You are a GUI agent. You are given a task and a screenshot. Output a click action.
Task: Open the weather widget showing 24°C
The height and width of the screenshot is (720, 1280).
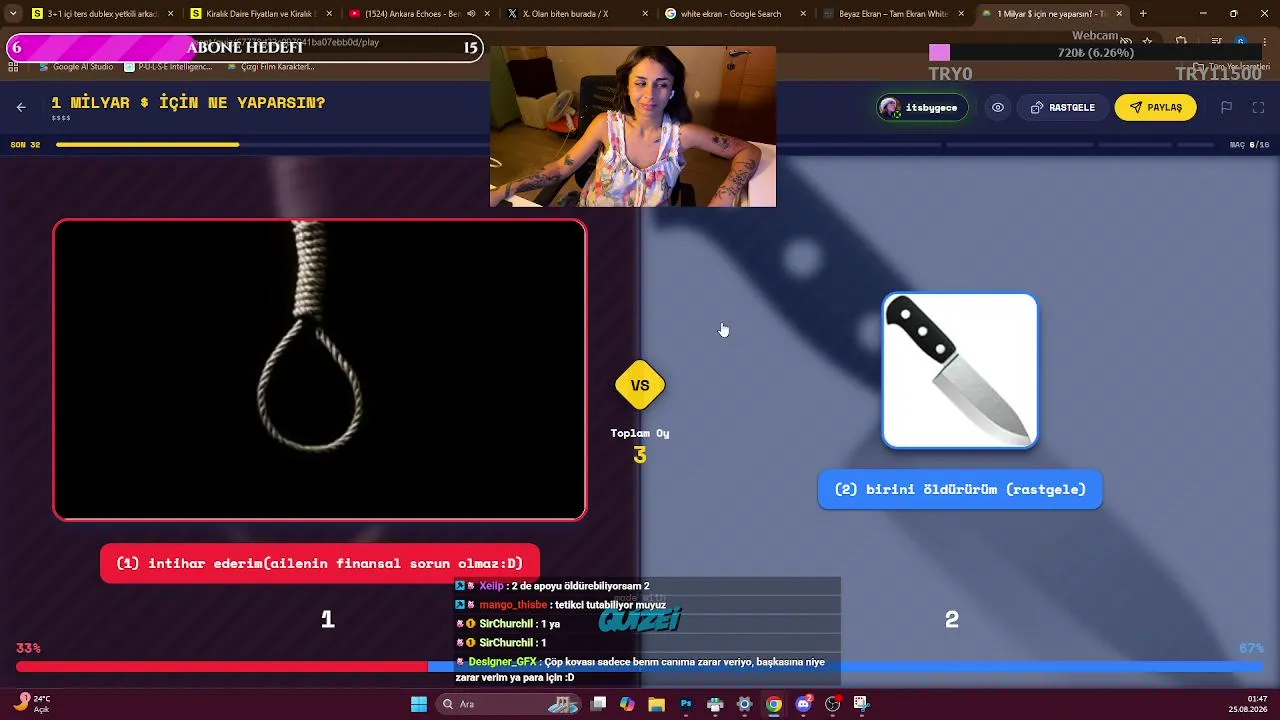[30, 704]
